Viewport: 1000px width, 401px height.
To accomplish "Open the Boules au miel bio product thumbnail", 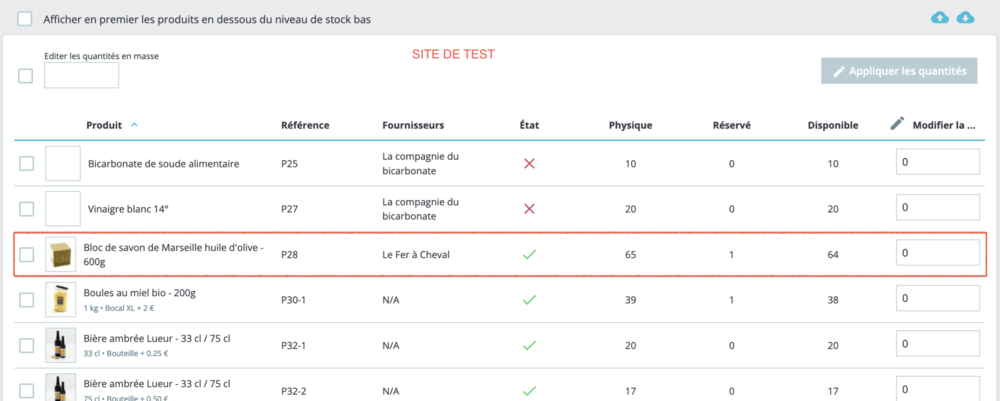I will [x=61, y=300].
